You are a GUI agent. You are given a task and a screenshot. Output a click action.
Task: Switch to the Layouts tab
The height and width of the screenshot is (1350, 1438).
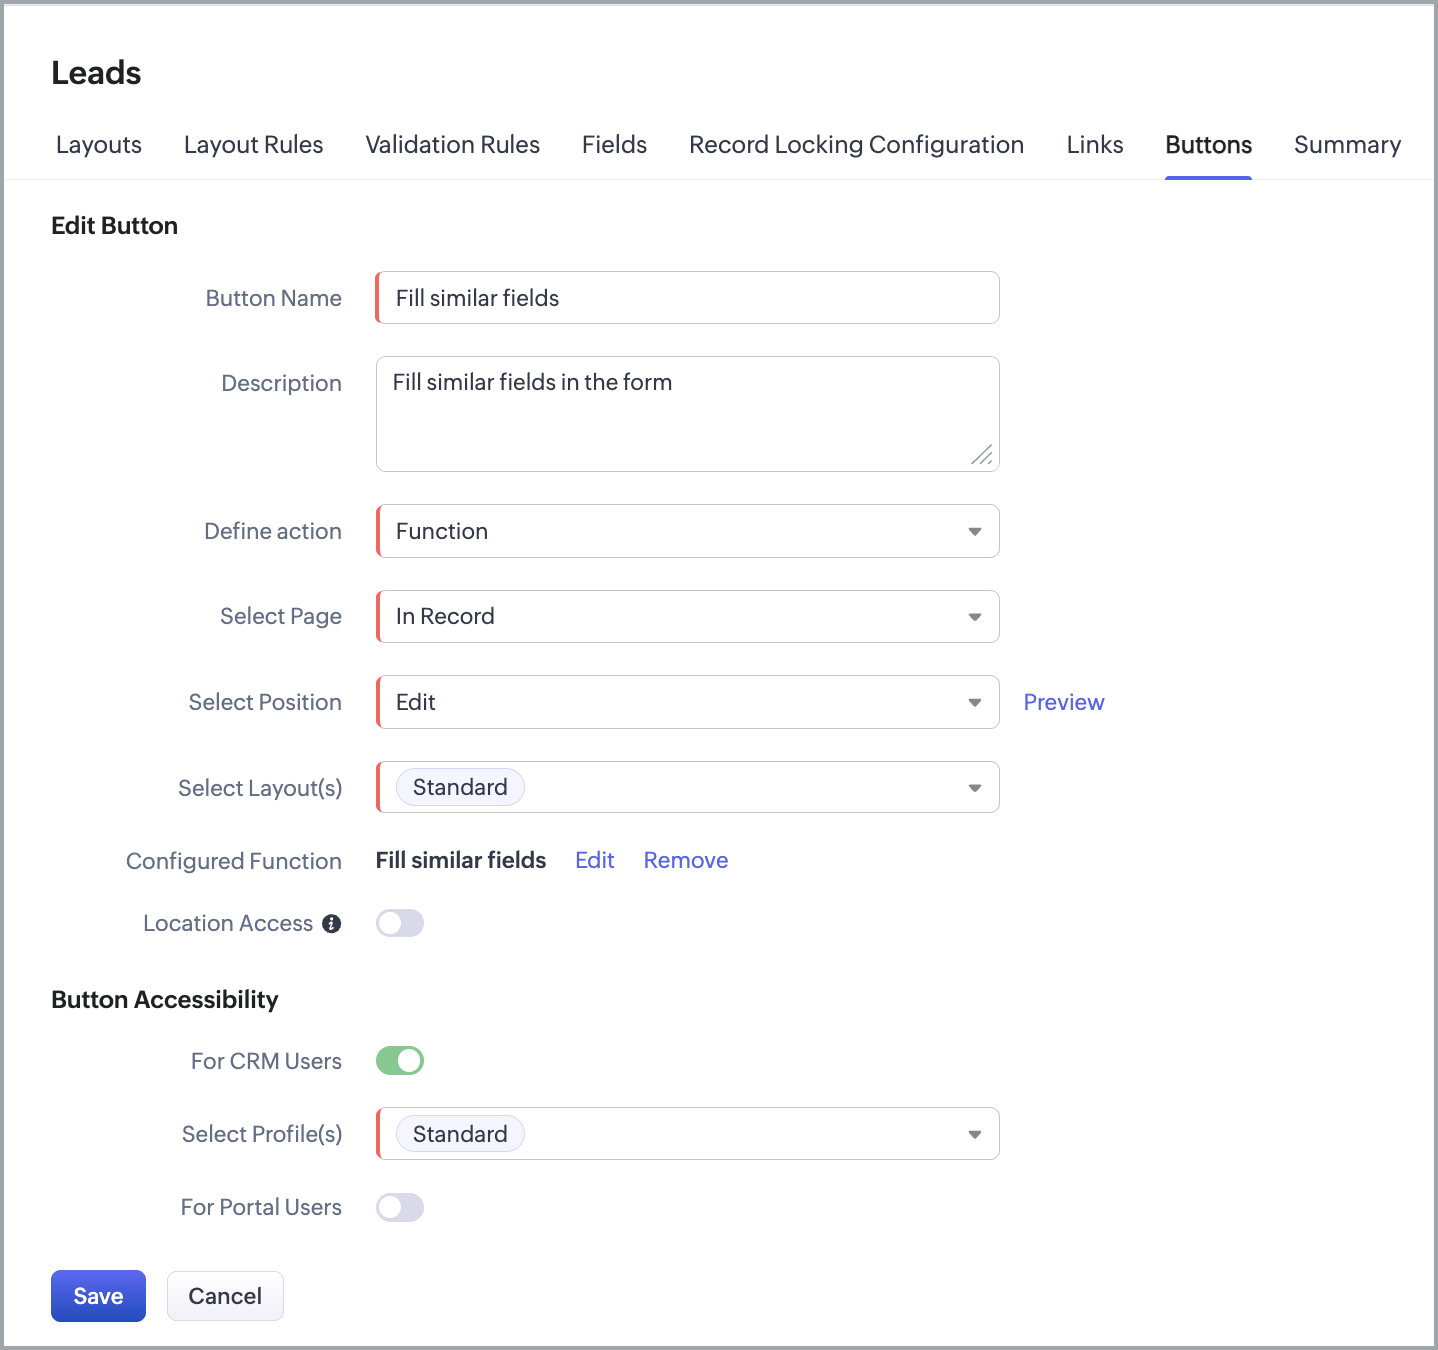click(99, 145)
